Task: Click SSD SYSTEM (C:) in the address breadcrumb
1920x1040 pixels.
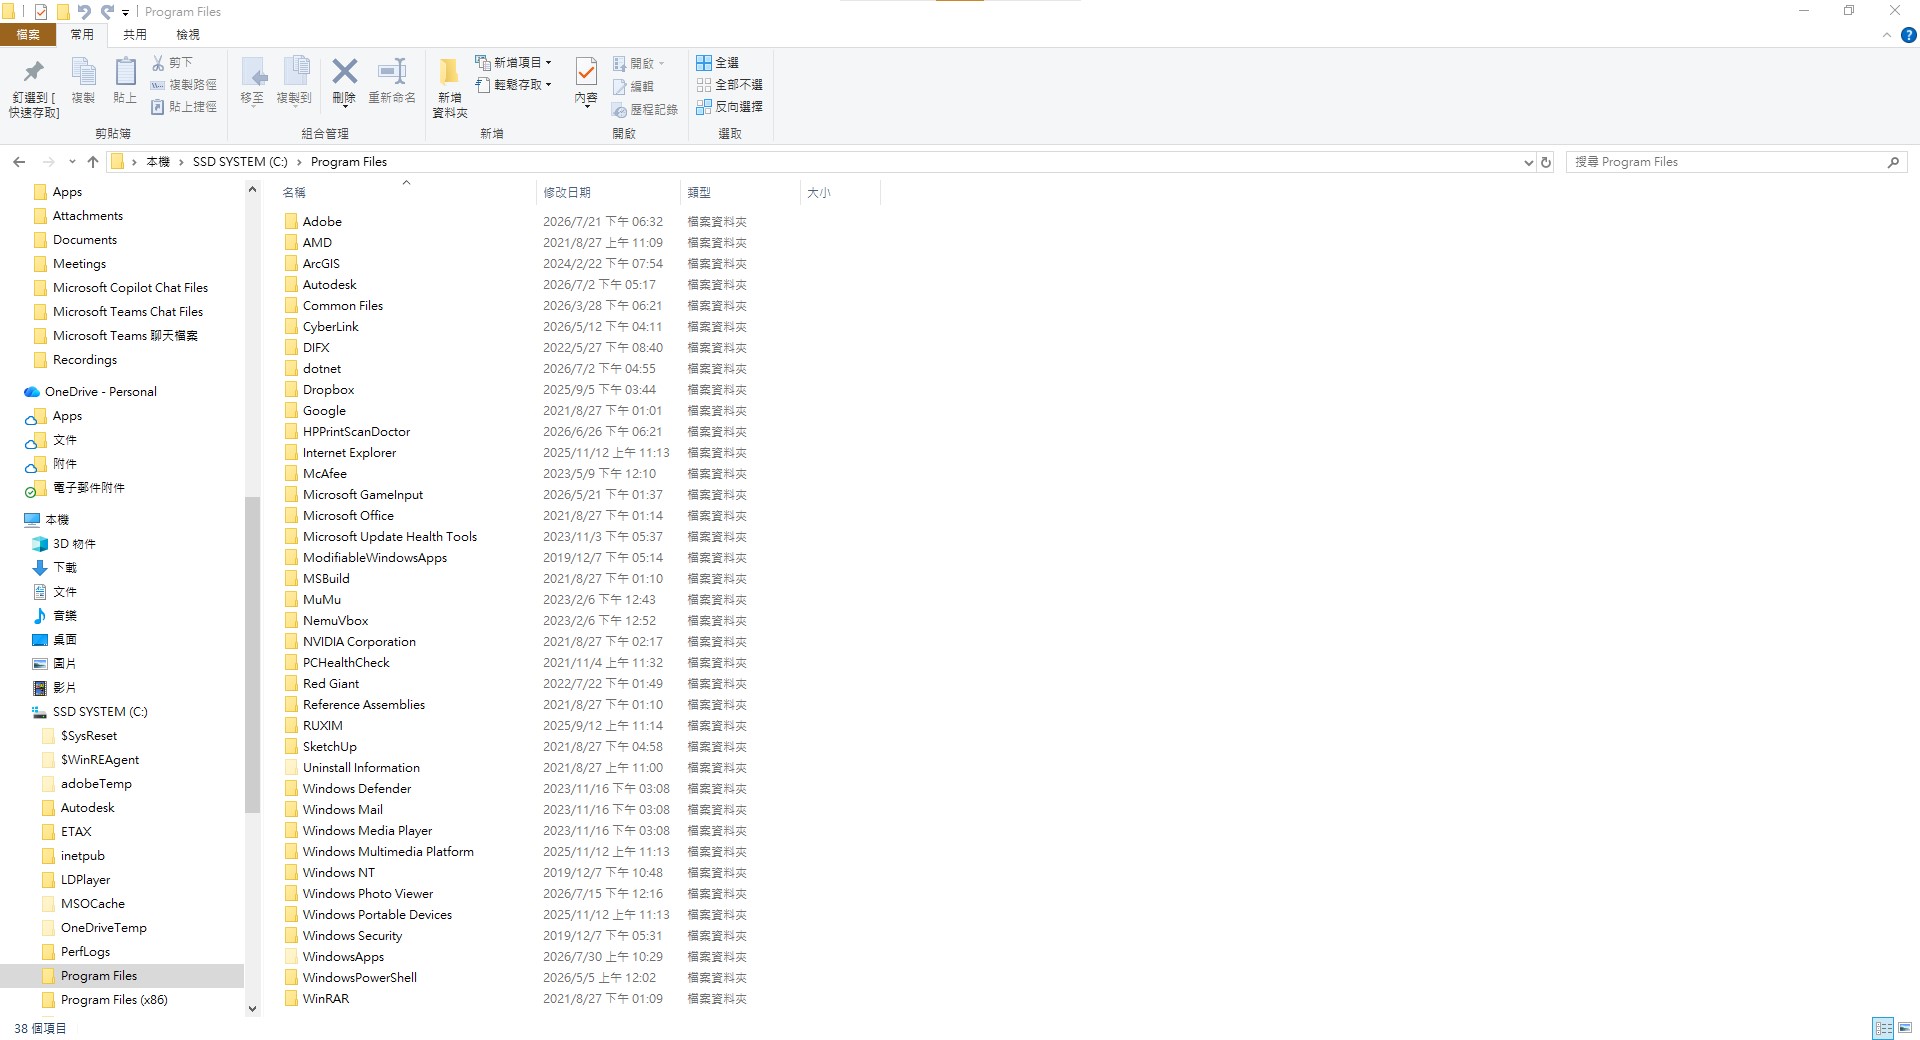Action: coord(240,162)
